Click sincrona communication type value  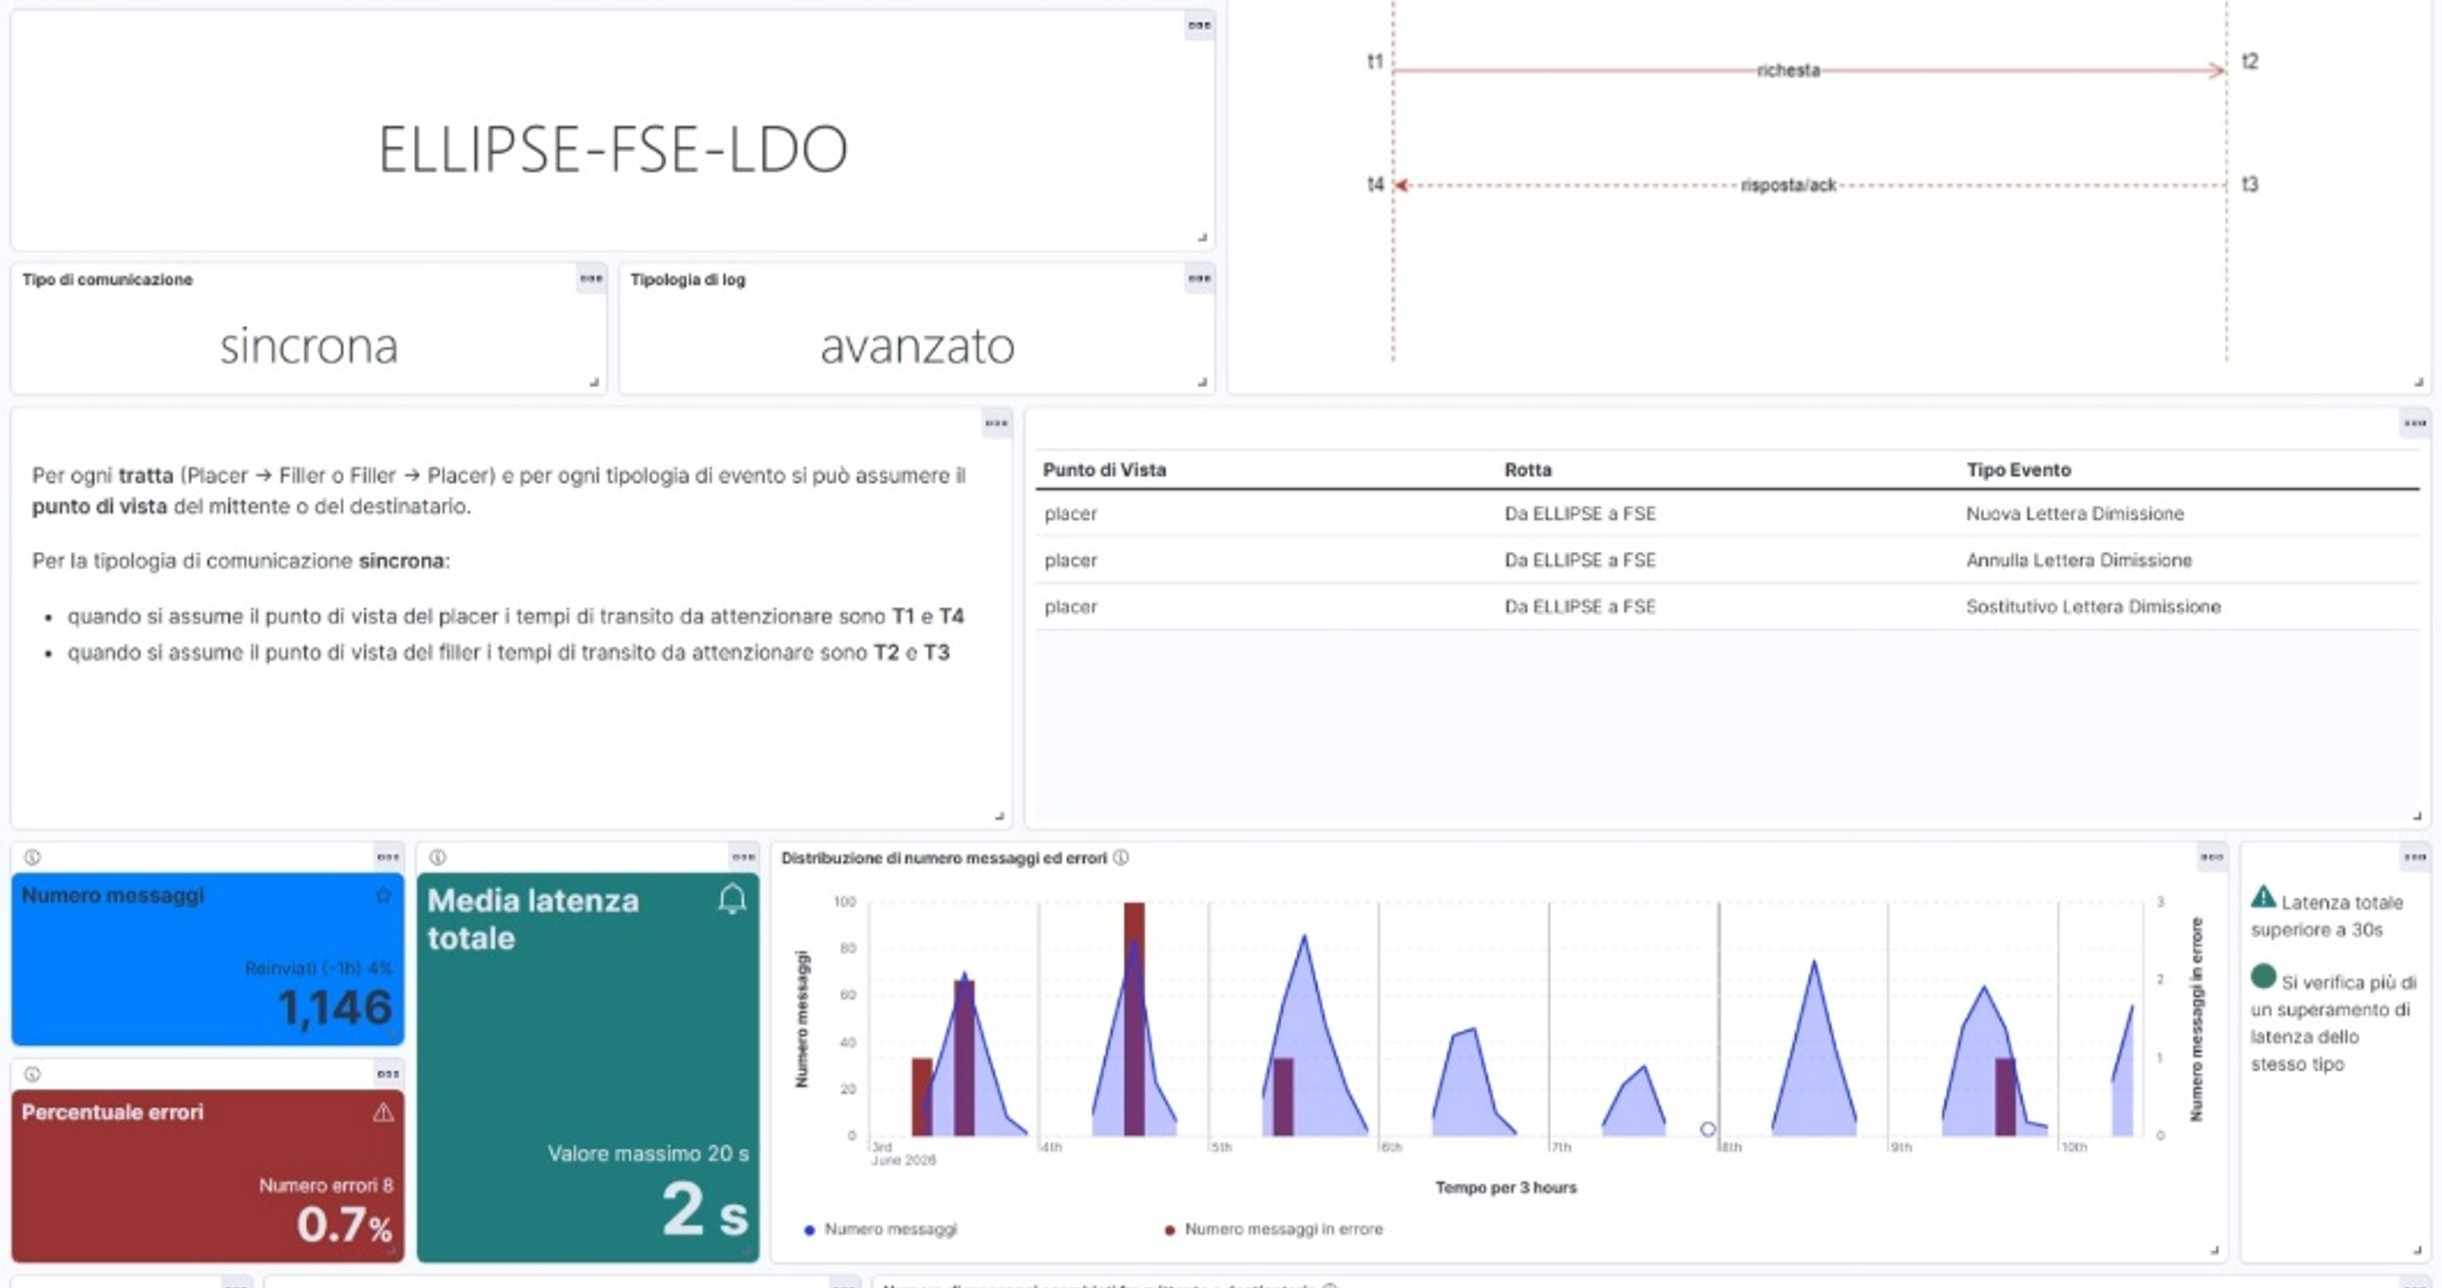click(x=309, y=346)
